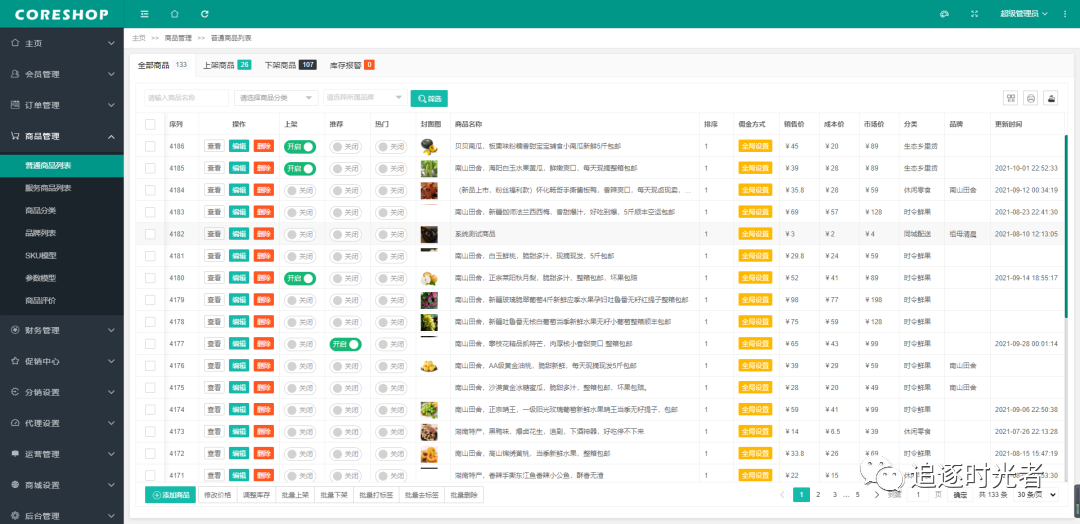Screen dimensions: 1080x524
Task: Open the column filter icon above table
Action: (1011, 98)
